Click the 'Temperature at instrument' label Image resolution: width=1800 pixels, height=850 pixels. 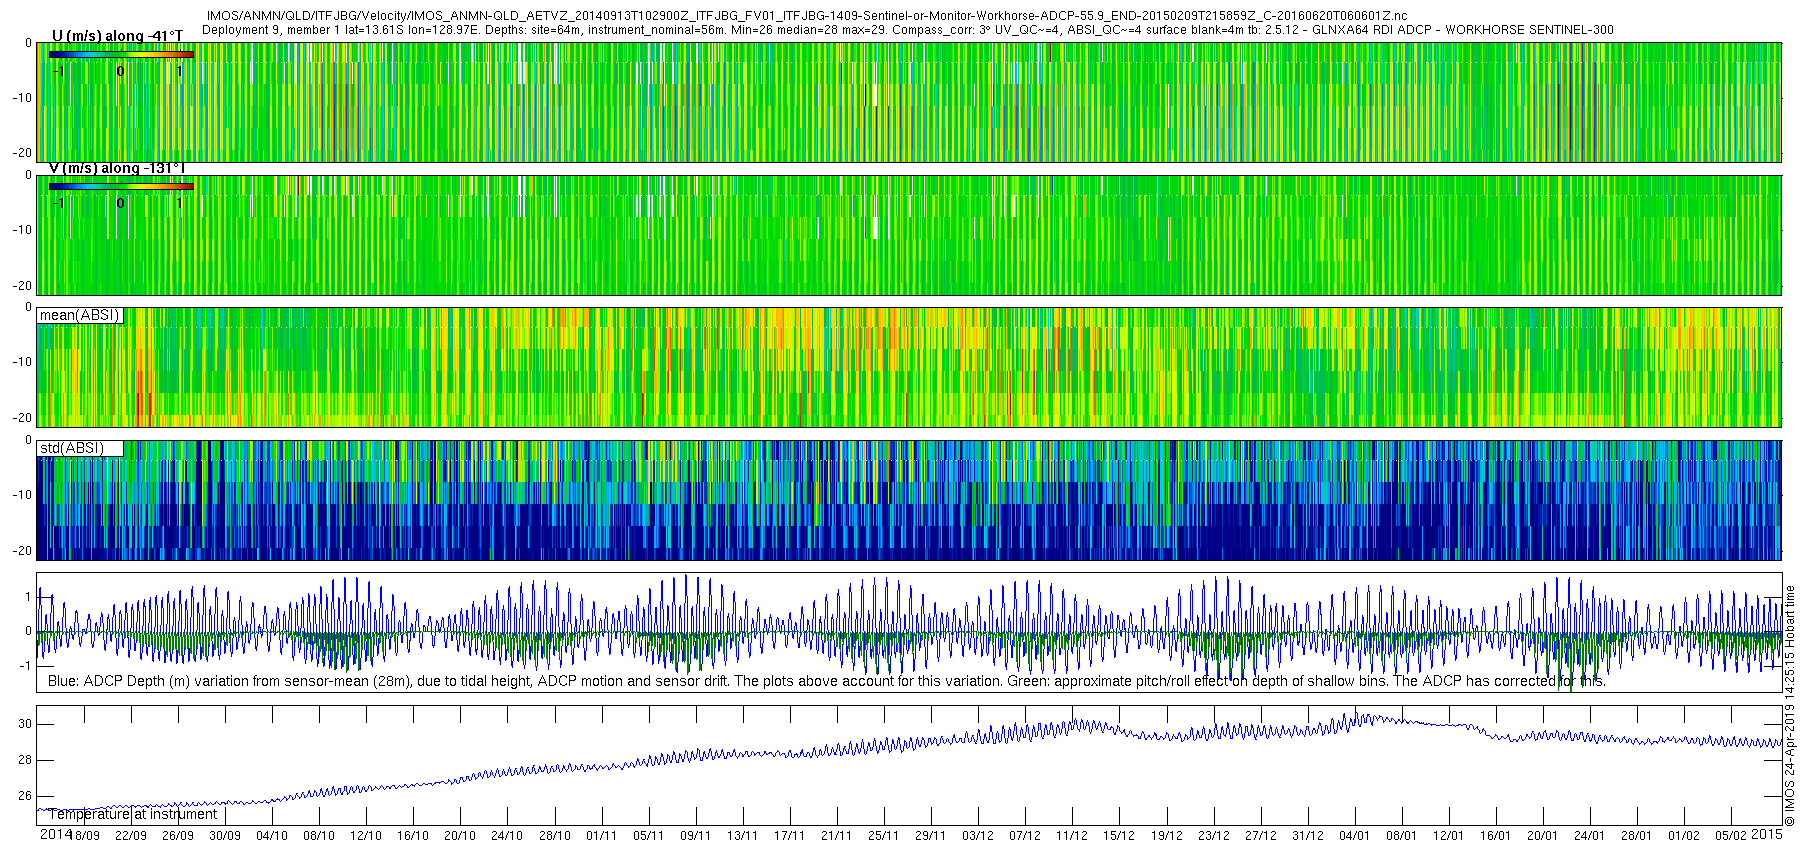tap(133, 814)
